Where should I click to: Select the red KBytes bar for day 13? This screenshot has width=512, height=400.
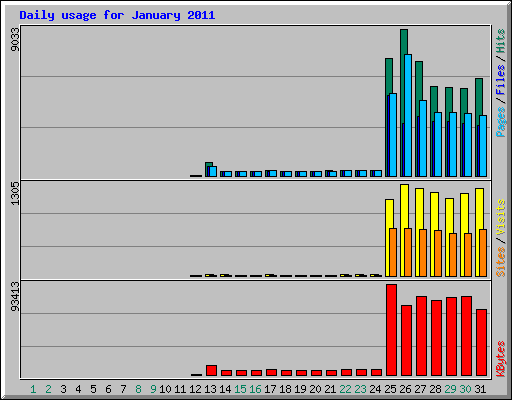click(x=211, y=371)
